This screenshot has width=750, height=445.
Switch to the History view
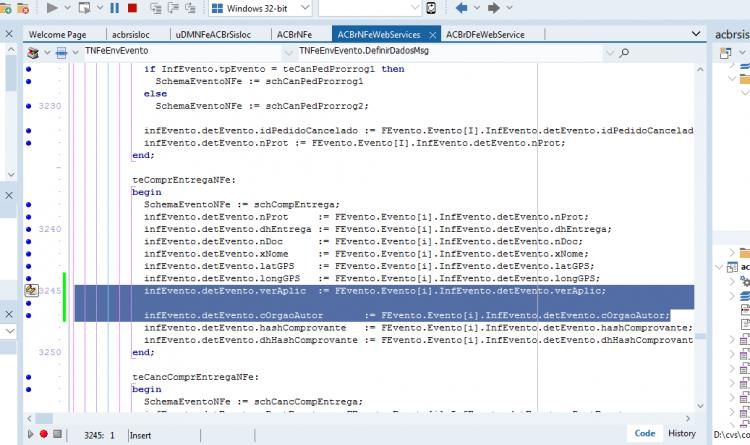[x=682, y=433]
